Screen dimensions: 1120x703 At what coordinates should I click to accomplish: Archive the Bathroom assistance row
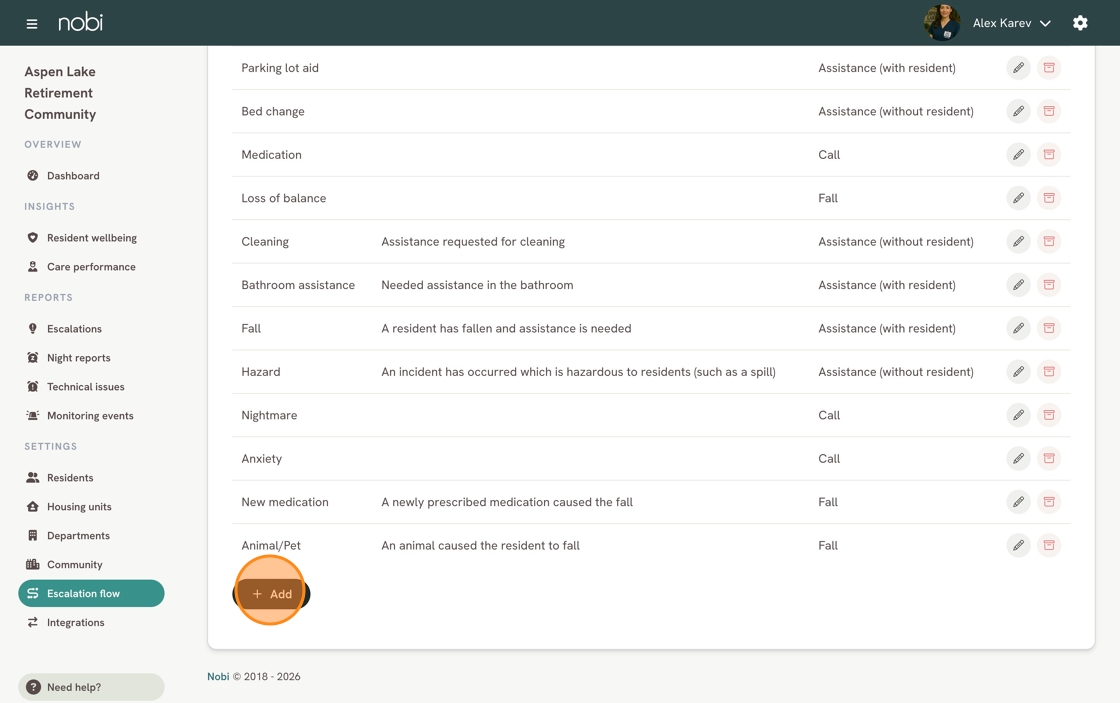[x=1049, y=285]
